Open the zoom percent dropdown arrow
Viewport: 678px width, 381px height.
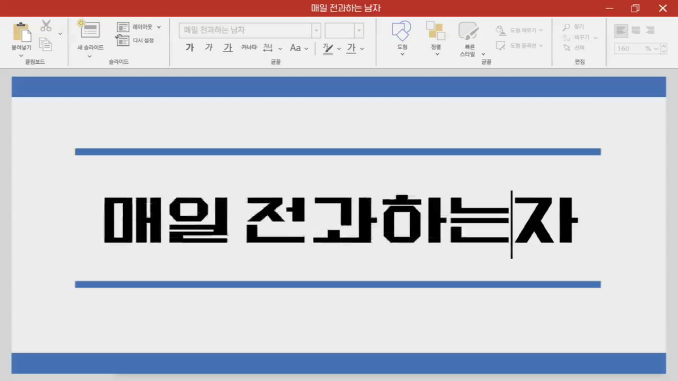(656, 49)
